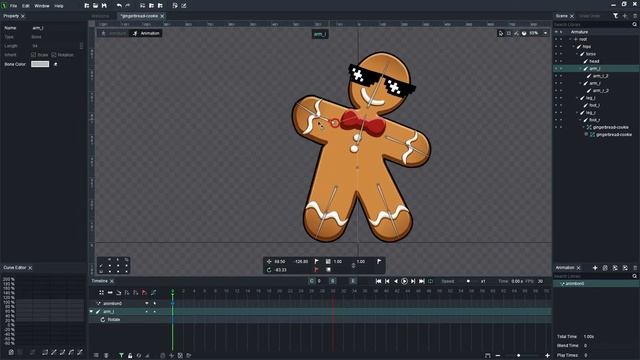The image size is (640, 360).
Task: Collapse the leg_r bone expander
Action: click(x=577, y=113)
